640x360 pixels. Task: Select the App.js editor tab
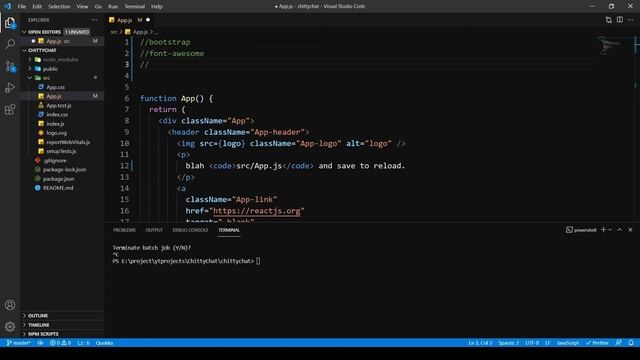coord(124,20)
